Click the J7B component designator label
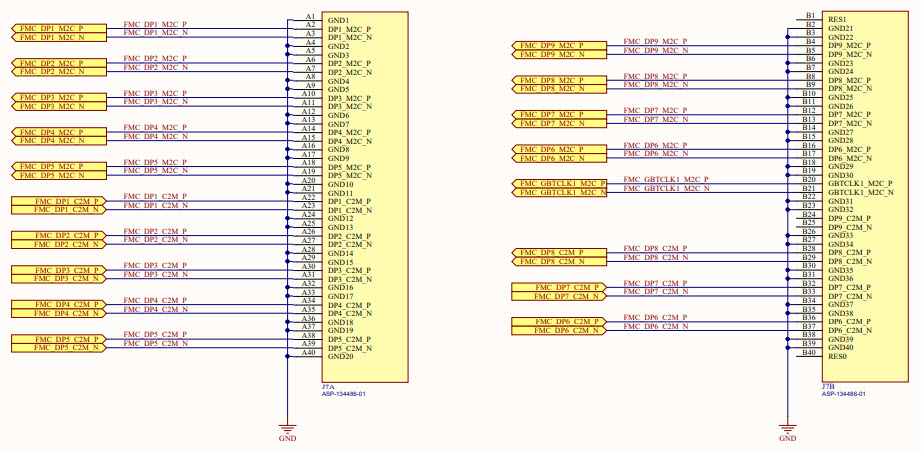 (x=827, y=386)
